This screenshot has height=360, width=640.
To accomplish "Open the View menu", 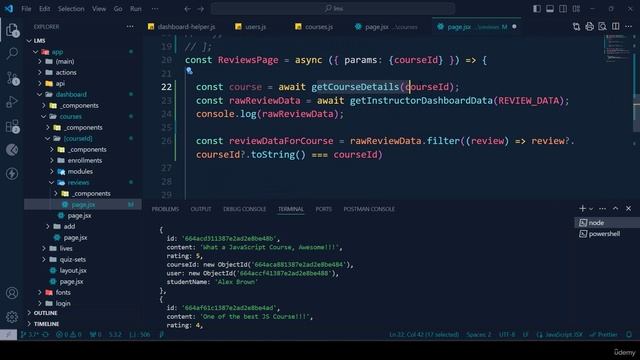I will coord(99,9).
